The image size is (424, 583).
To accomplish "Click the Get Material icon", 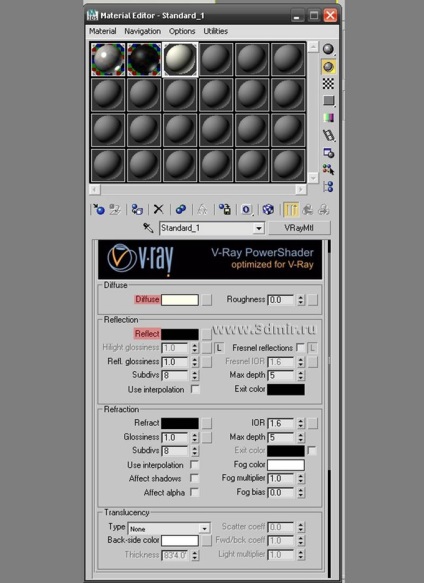I will (99, 209).
